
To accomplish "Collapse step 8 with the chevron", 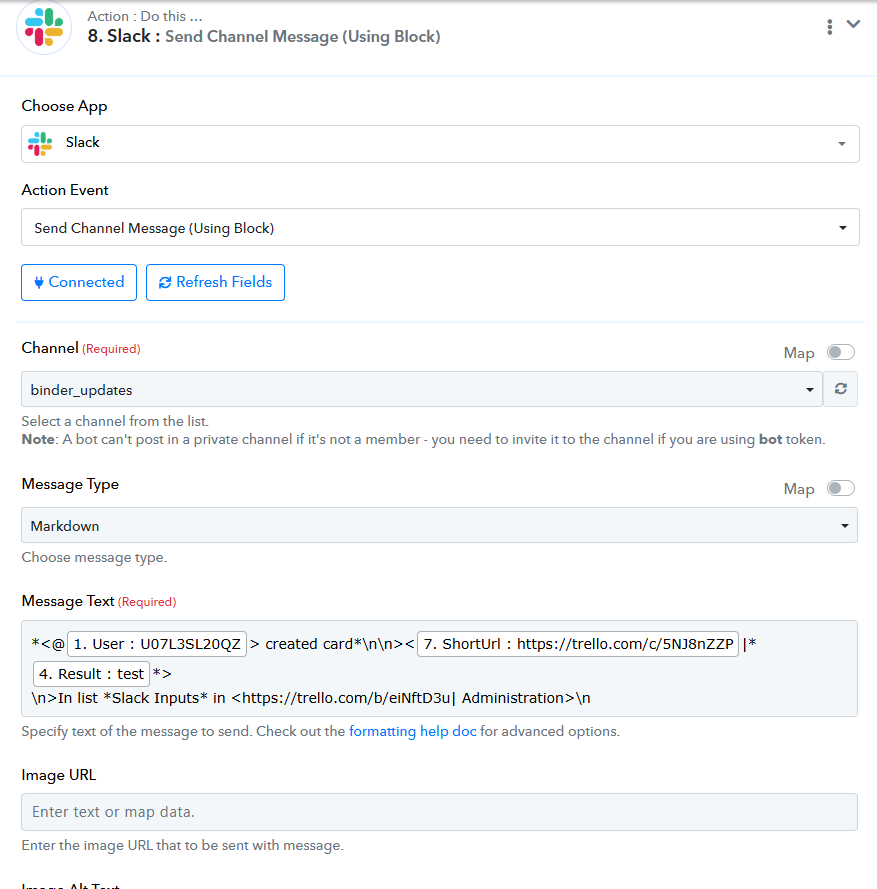I will click(x=853, y=24).
